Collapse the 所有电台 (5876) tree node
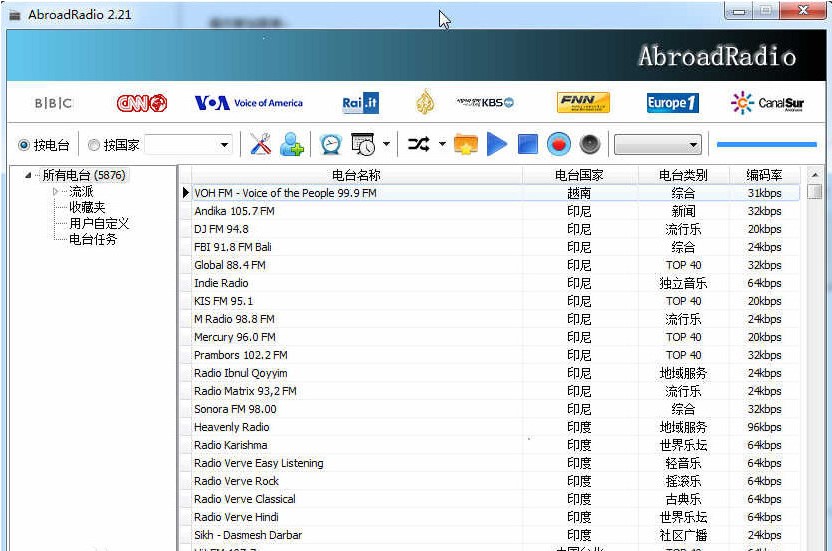 click(28, 175)
